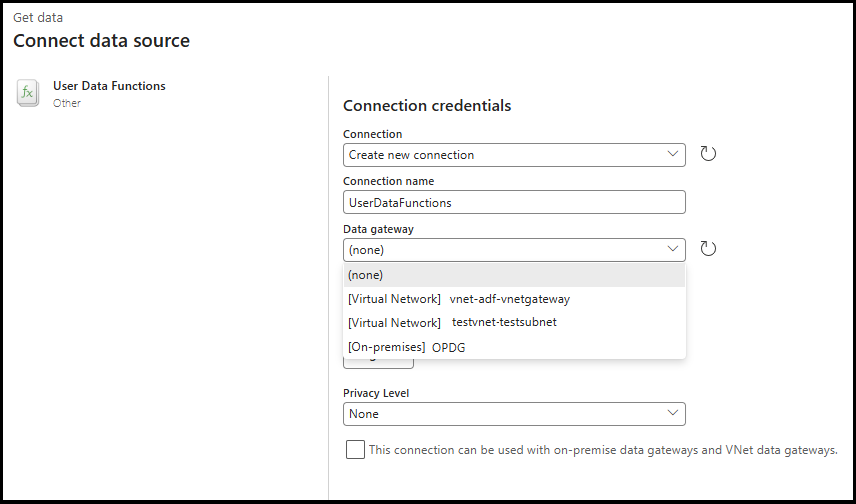Select User Data Functions data source
This screenshot has height=504, width=856.
coord(92,93)
